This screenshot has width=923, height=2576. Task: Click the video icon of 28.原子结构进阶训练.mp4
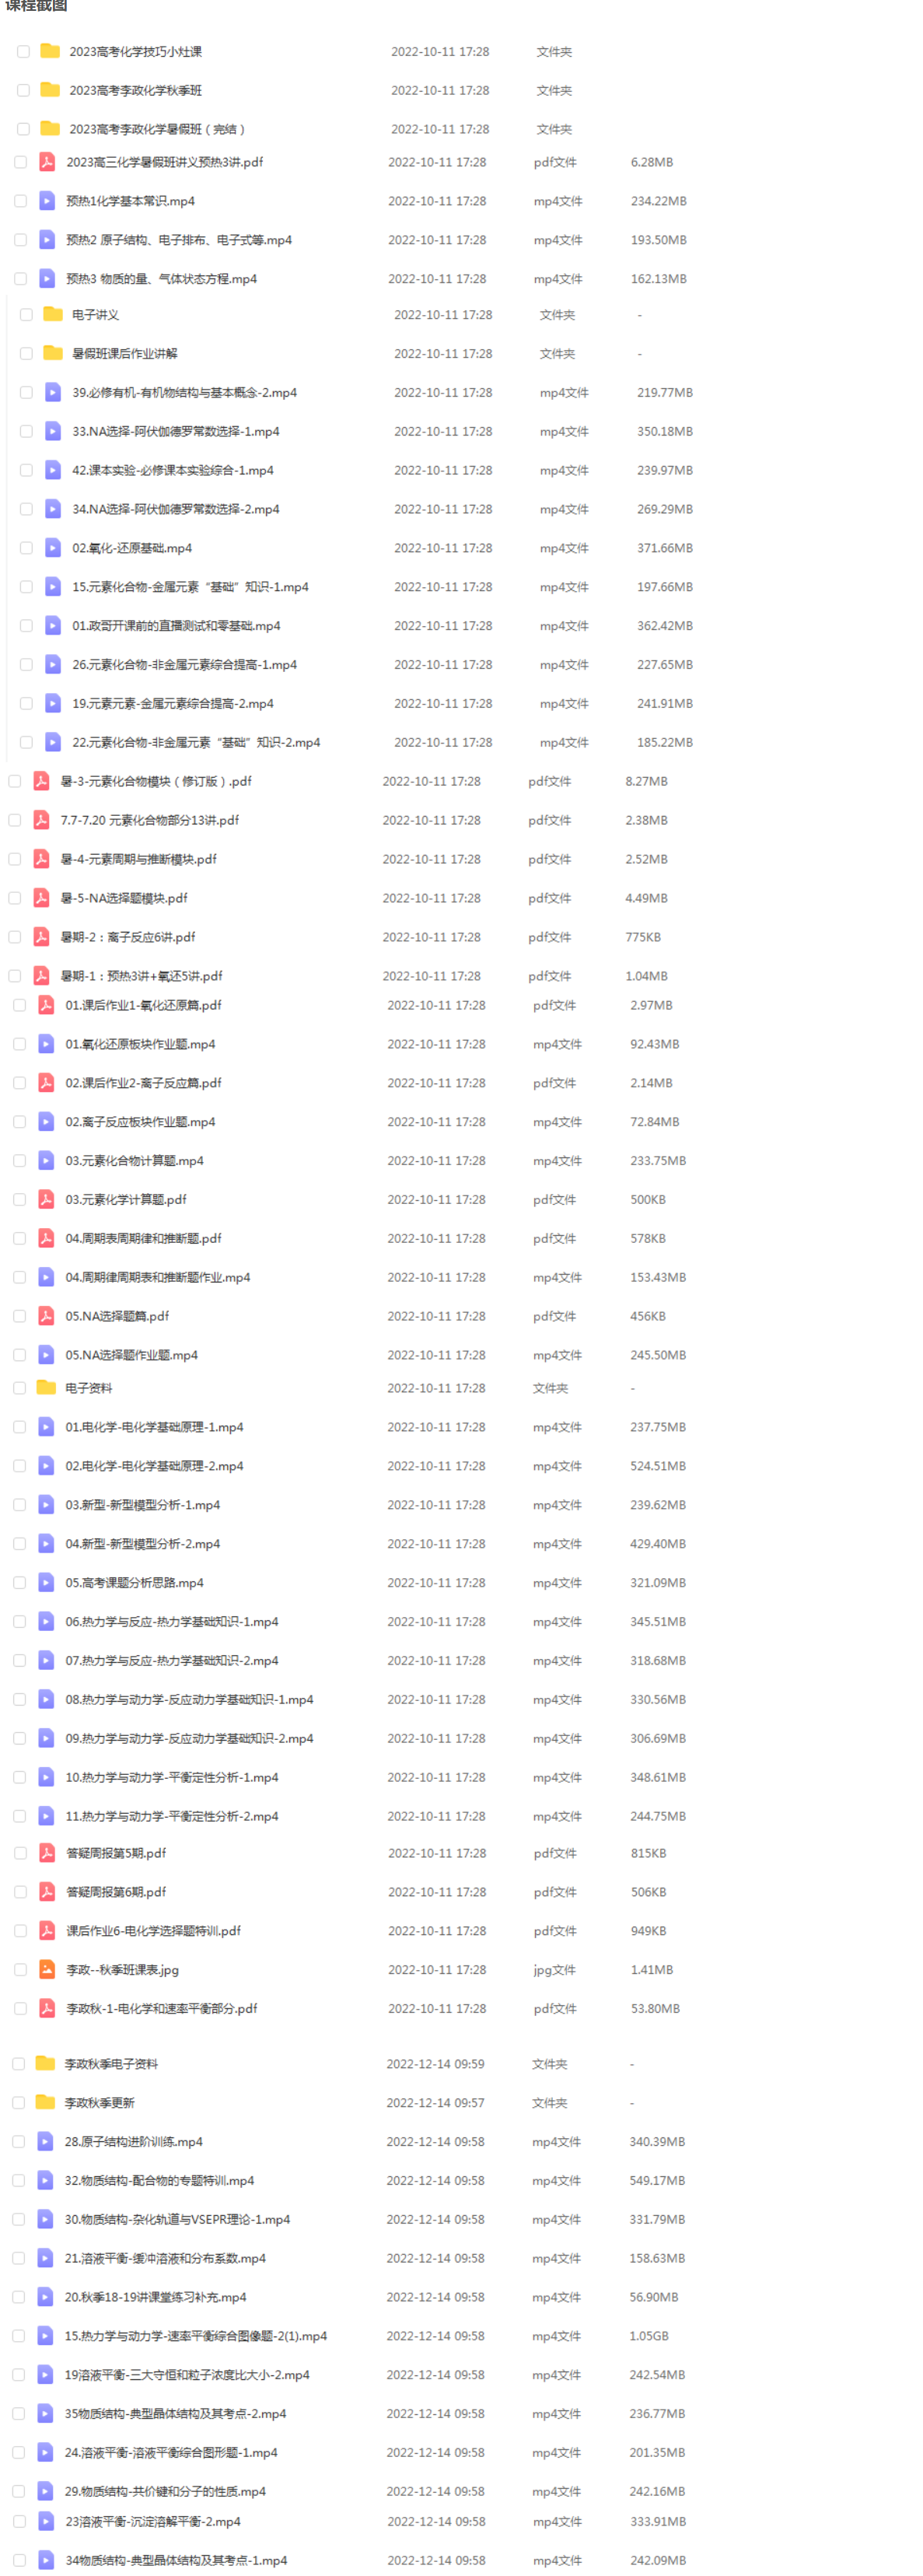tap(45, 2141)
